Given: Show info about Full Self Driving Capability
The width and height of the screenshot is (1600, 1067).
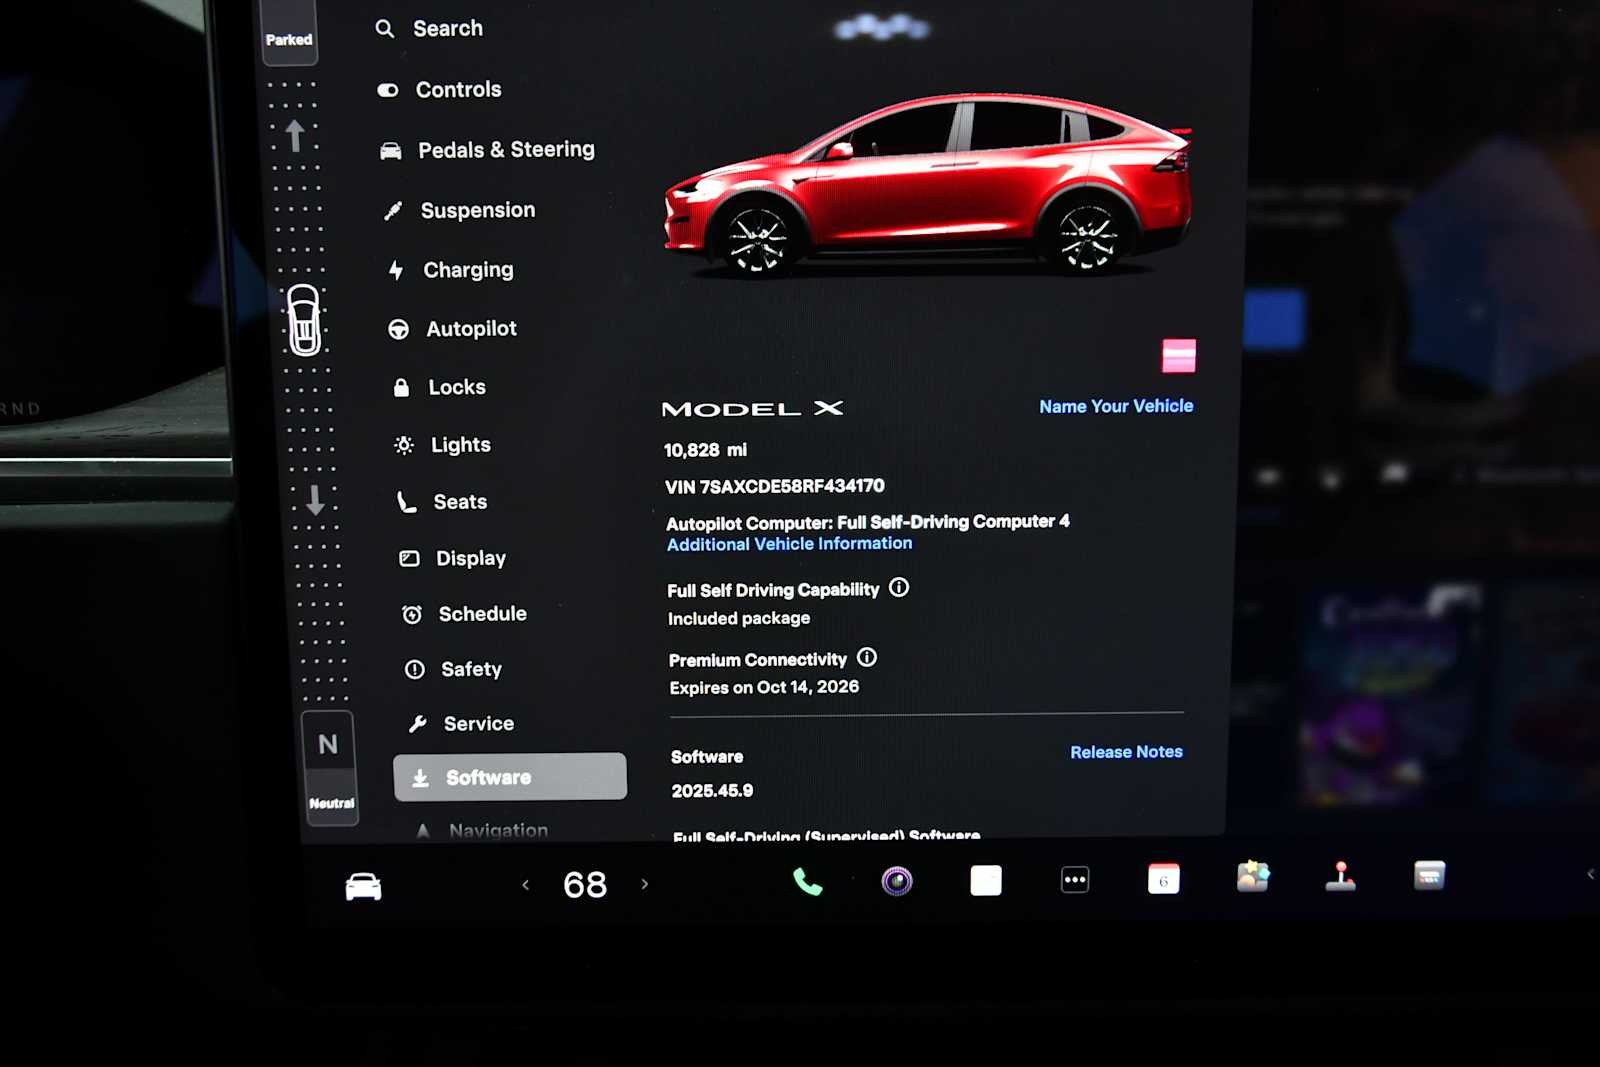Looking at the screenshot, I should [899, 588].
